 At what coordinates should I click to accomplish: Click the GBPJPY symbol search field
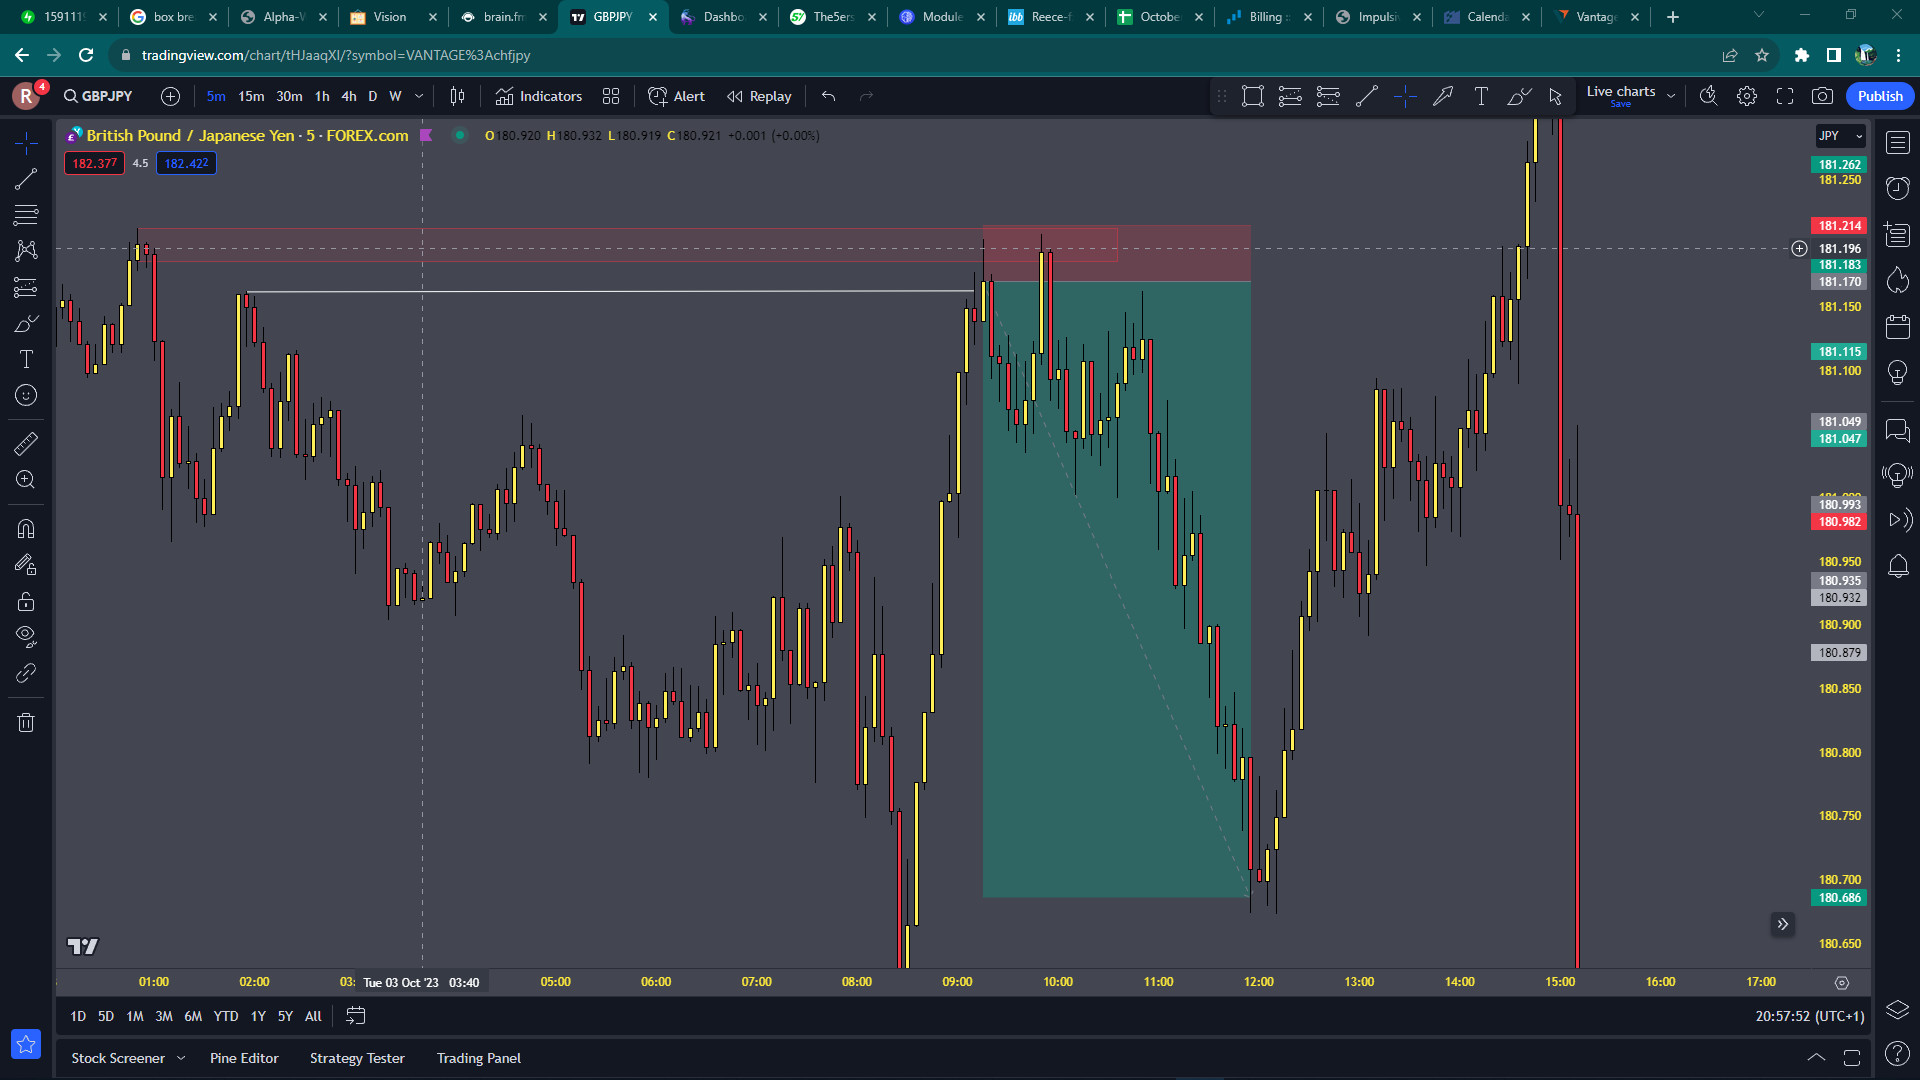[99, 96]
